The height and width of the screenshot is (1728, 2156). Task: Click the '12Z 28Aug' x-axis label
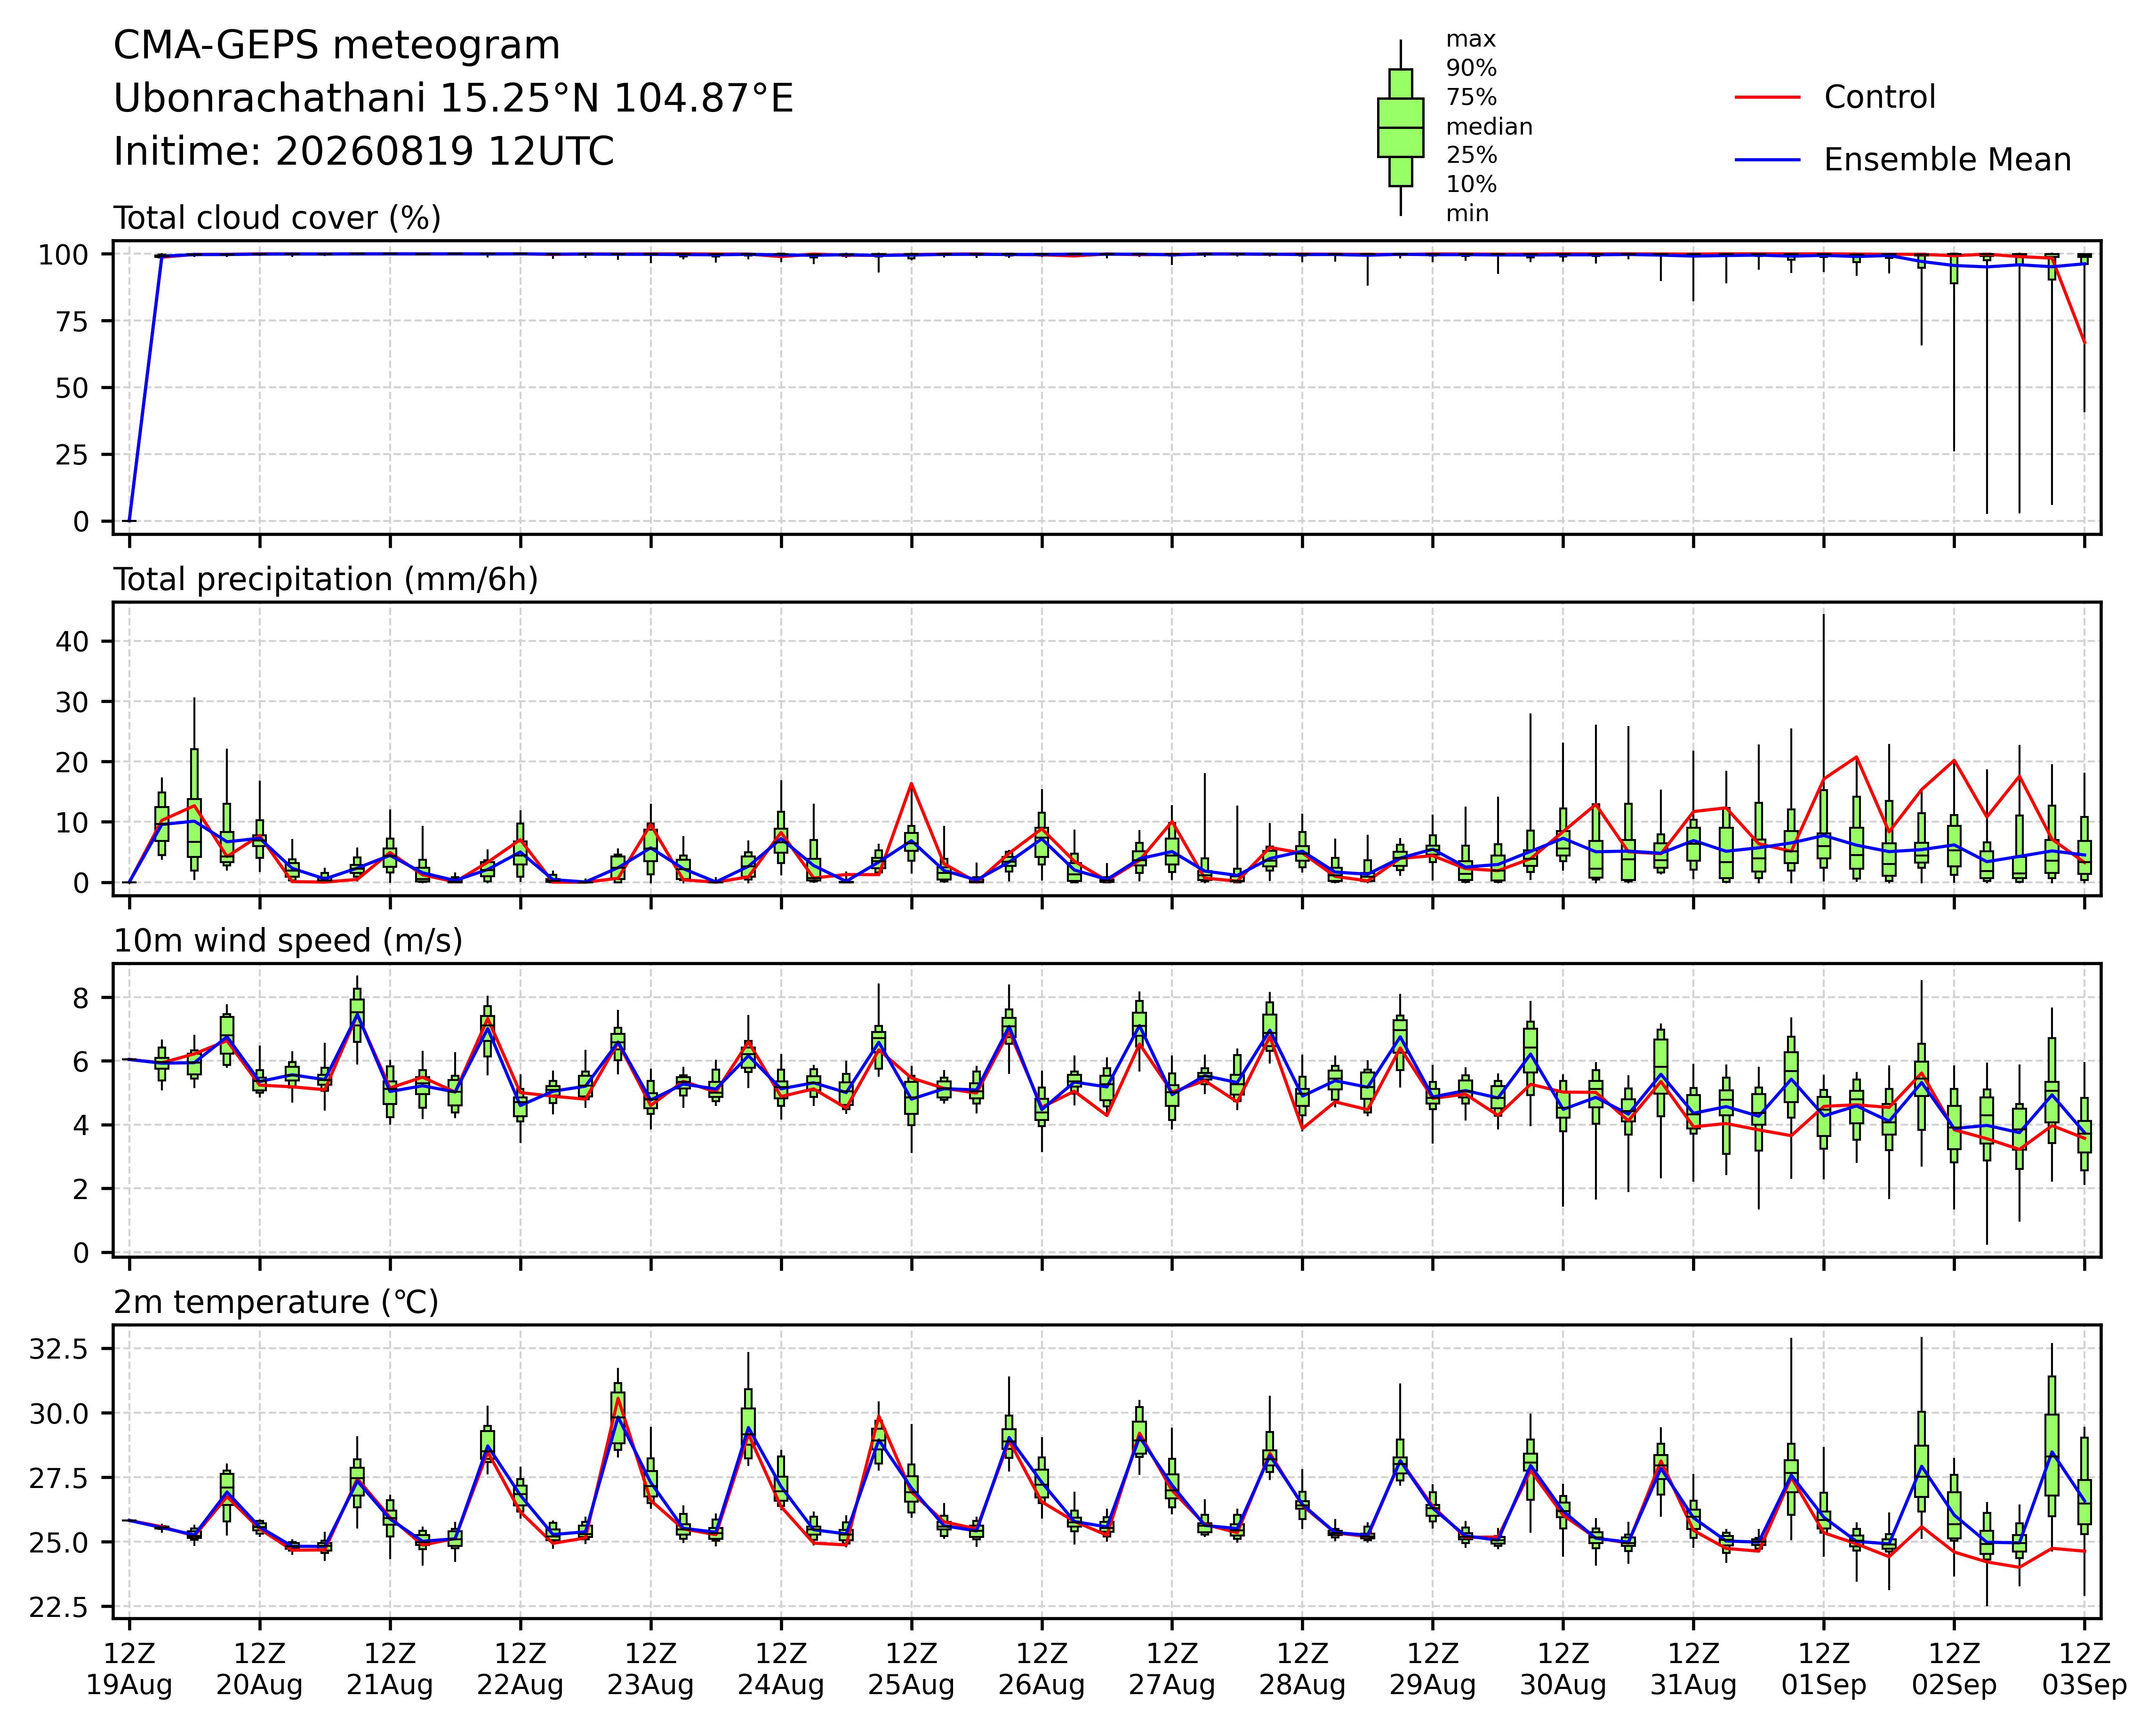click(x=1302, y=1669)
